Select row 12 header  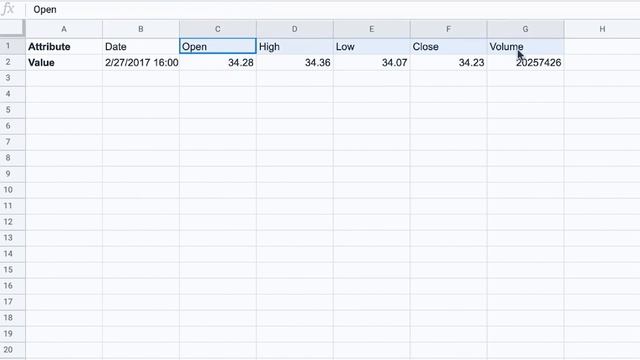coord(12,222)
